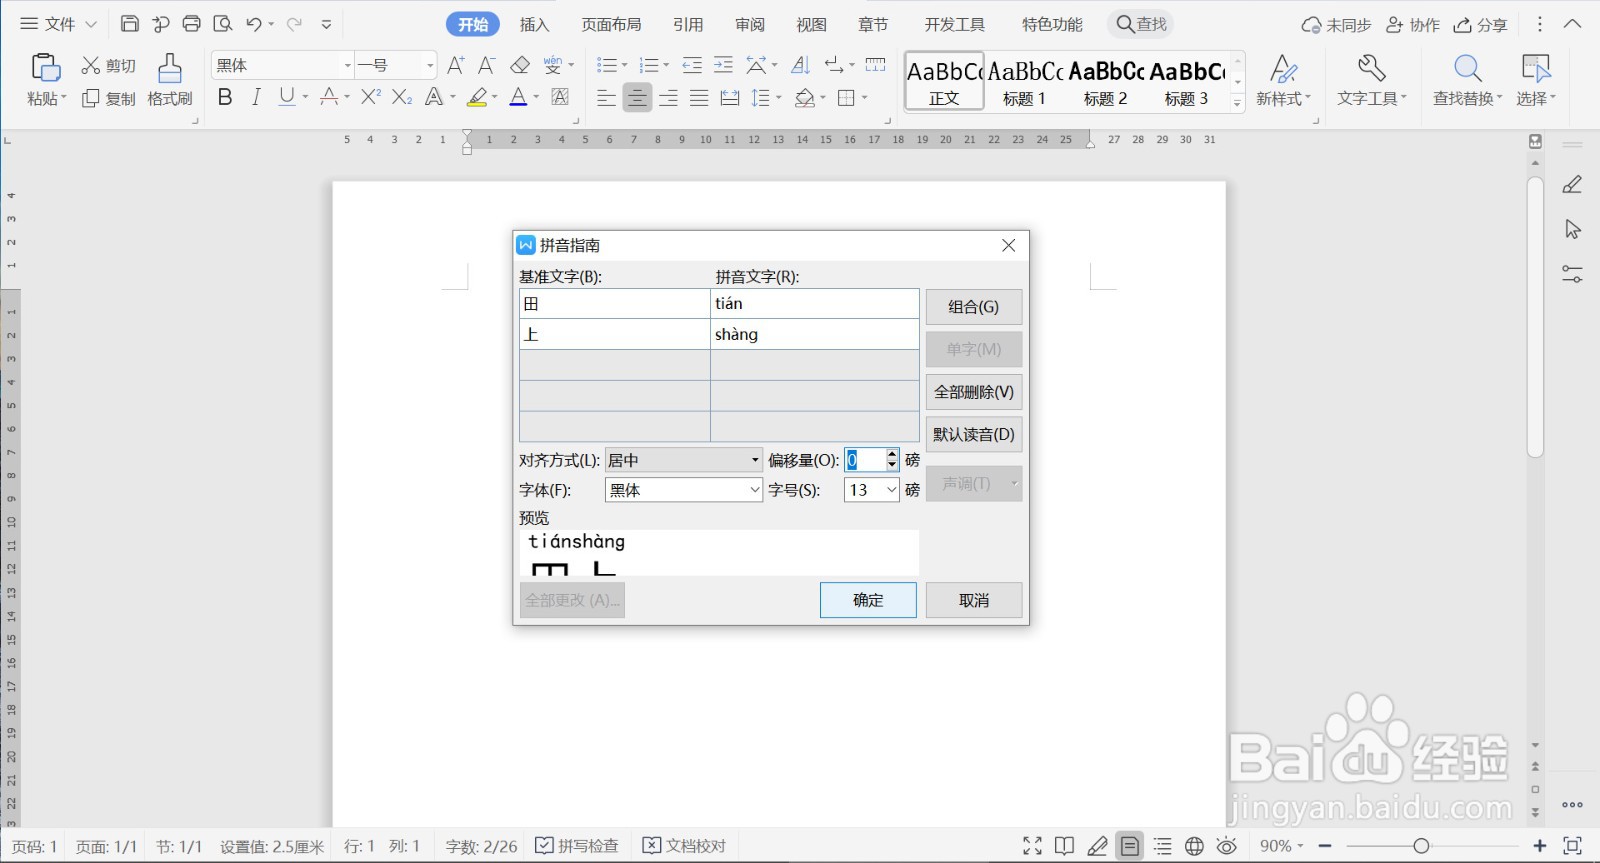Click the 偏移量 offset input field
1600x863 pixels.
coord(864,460)
